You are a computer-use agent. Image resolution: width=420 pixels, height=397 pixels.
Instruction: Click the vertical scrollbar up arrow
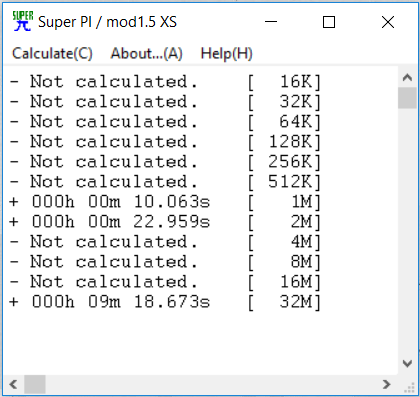pyautogui.click(x=407, y=78)
